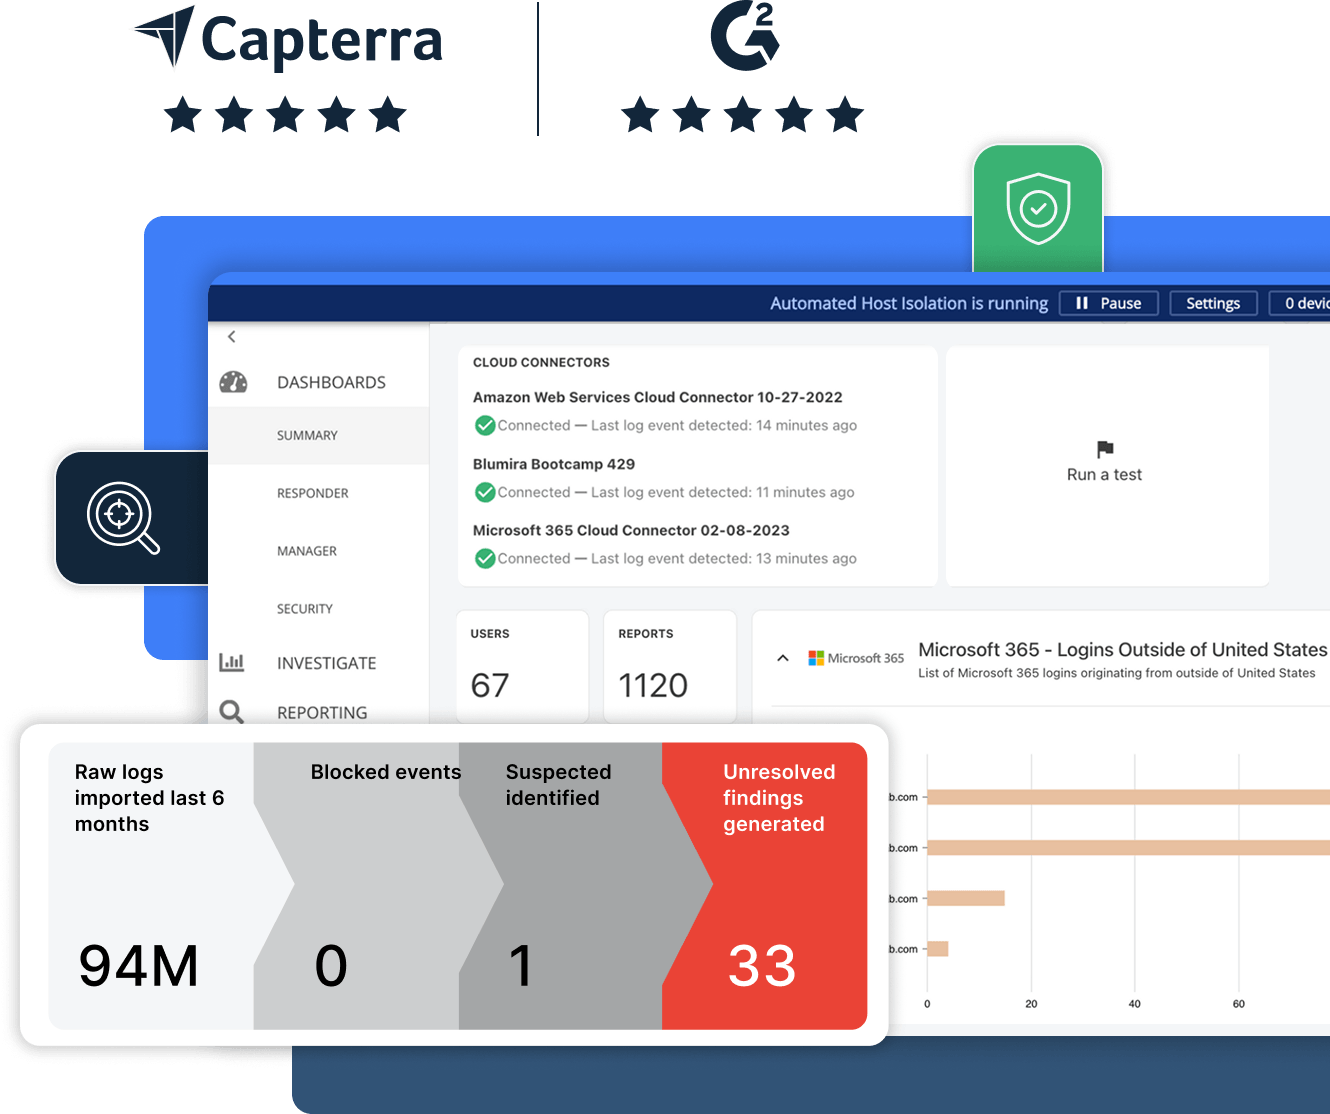Open the Summary dashboard in sidebar
Image resolution: width=1330 pixels, height=1114 pixels.
click(x=306, y=435)
